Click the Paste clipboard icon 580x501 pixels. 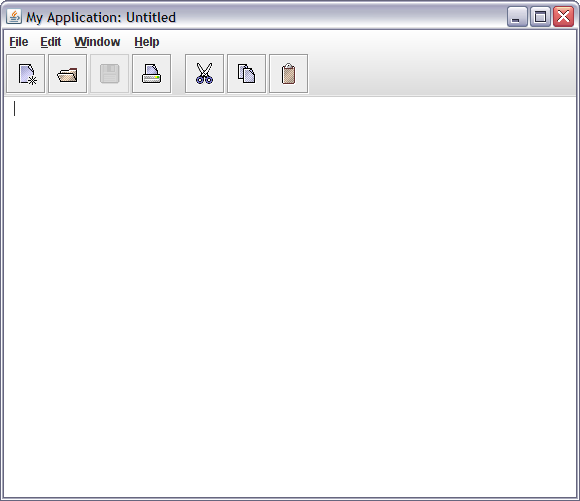point(288,74)
